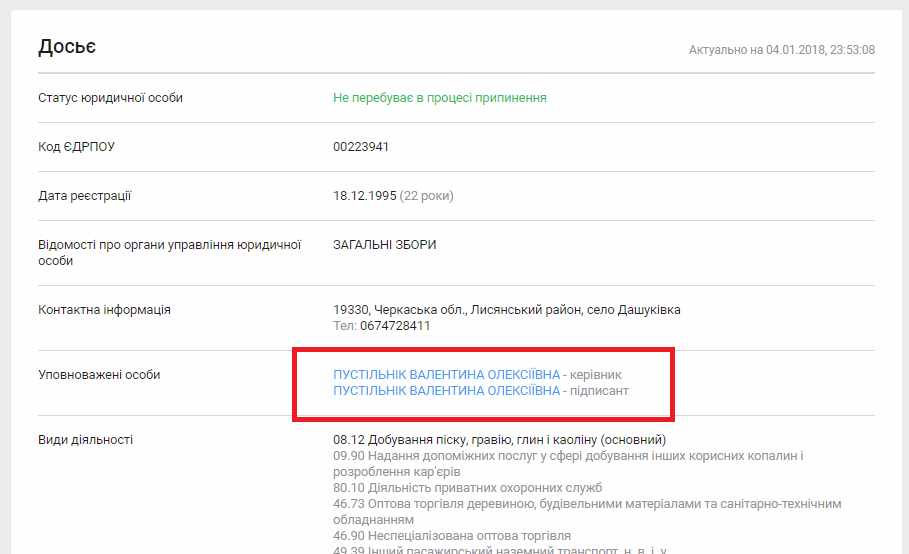Click the Досьє heading

(67, 47)
